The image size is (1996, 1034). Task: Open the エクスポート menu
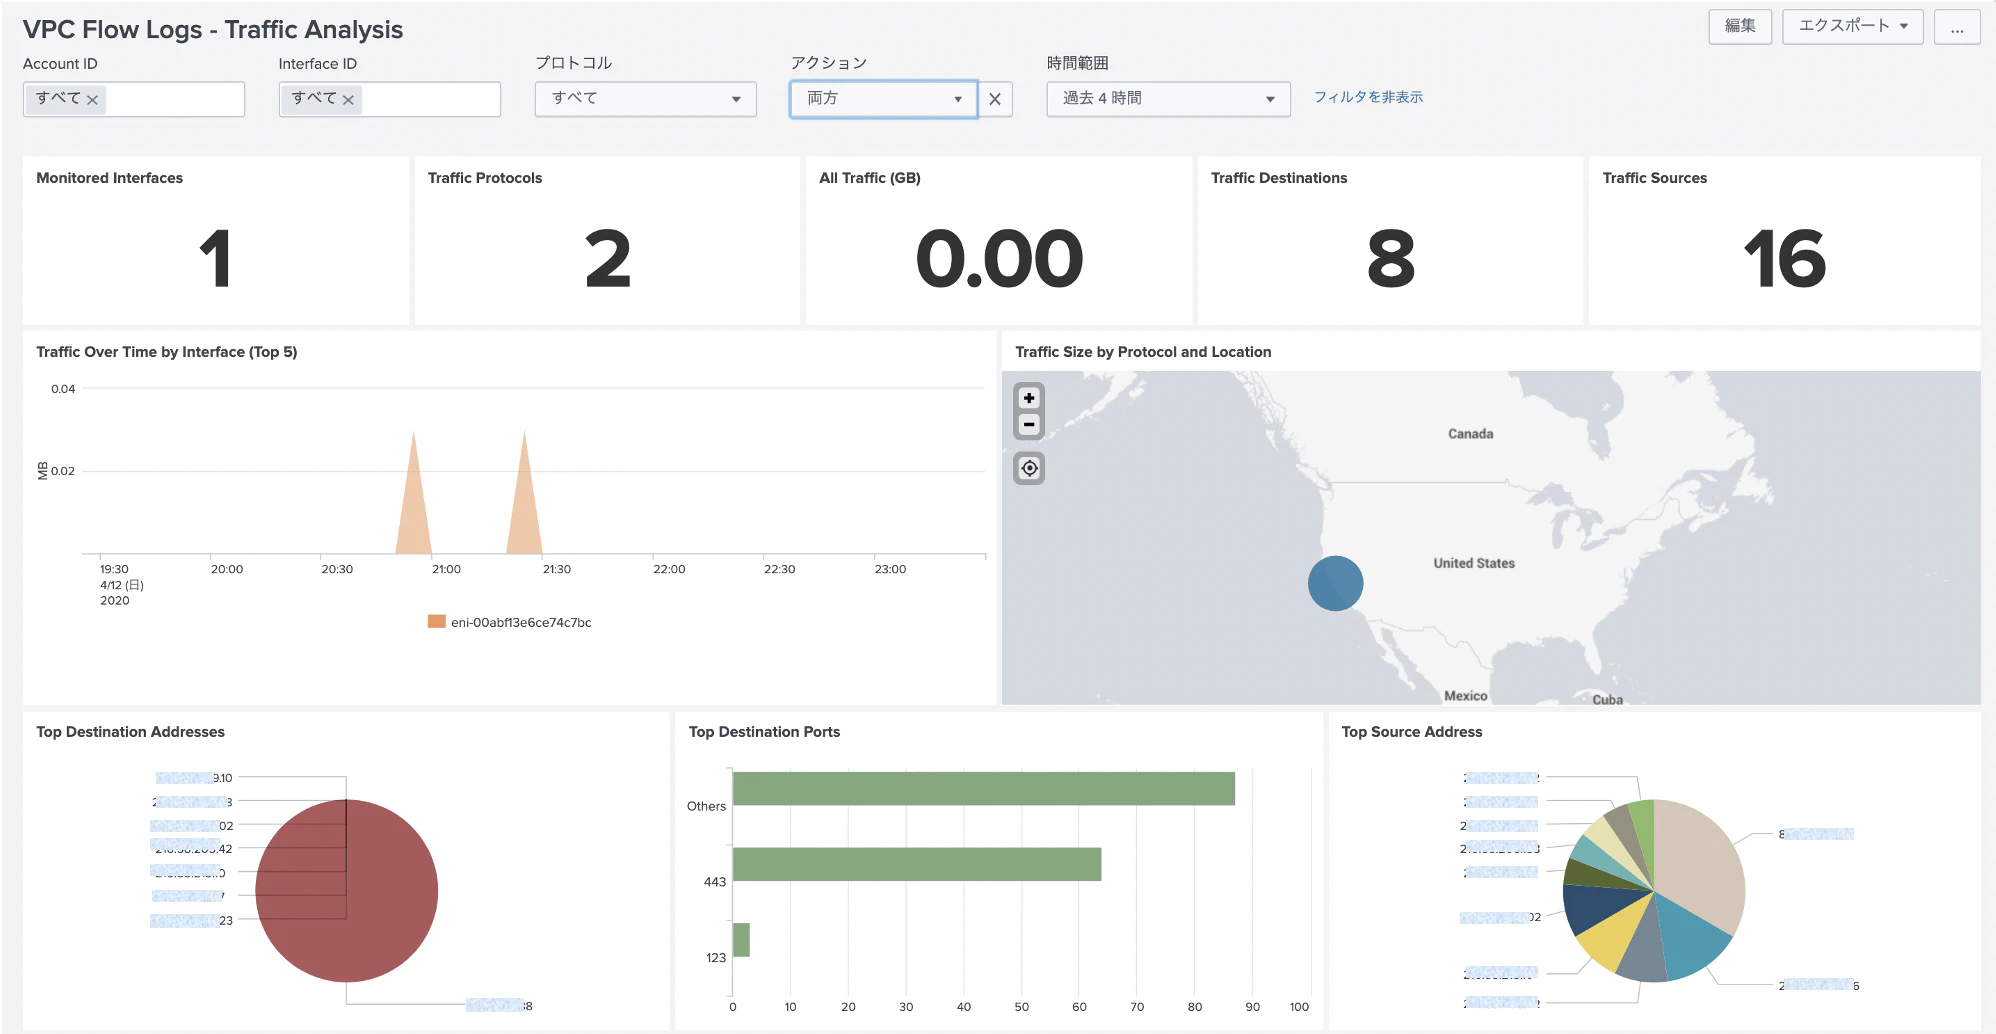1853,27
